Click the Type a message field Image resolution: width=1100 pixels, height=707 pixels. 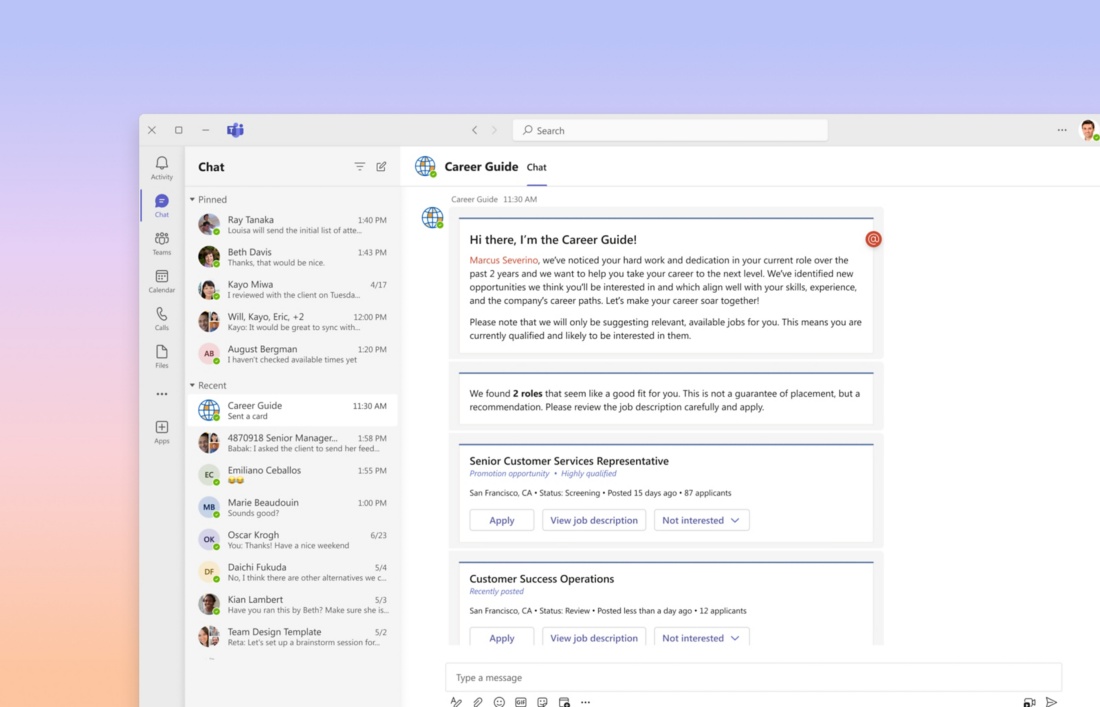click(x=753, y=678)
